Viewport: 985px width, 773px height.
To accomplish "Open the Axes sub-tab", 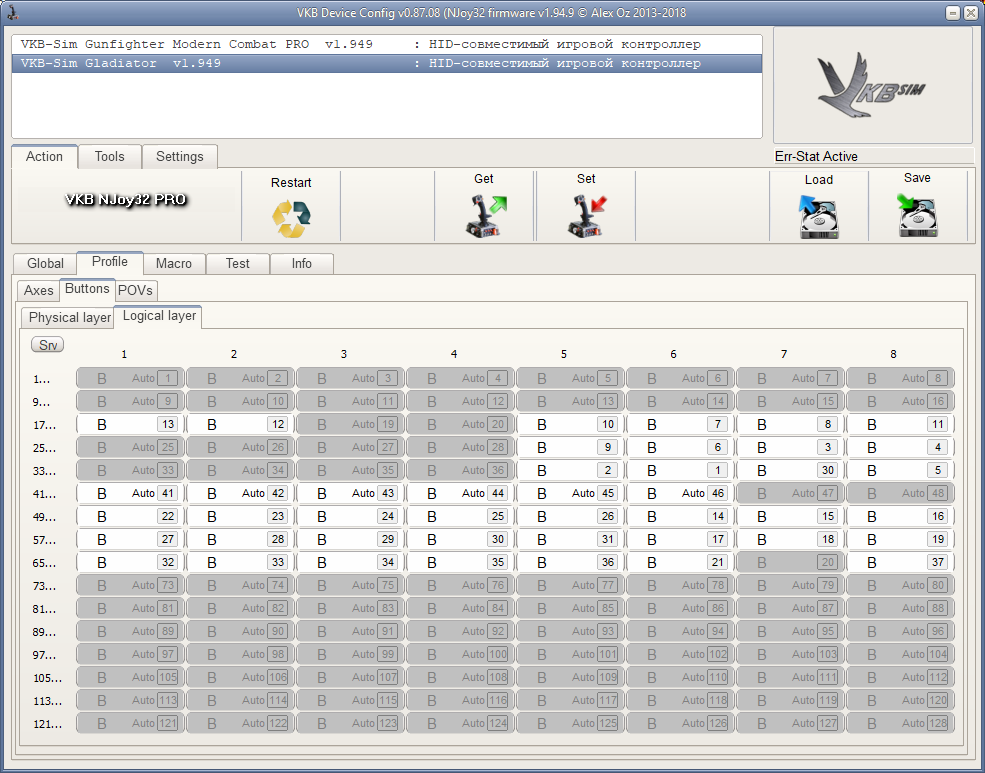I will pyautogui.click(x=38, y=290).
